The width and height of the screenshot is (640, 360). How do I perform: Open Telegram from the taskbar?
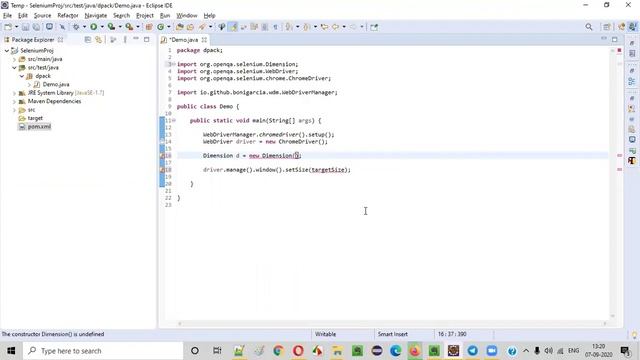(473, 351)
